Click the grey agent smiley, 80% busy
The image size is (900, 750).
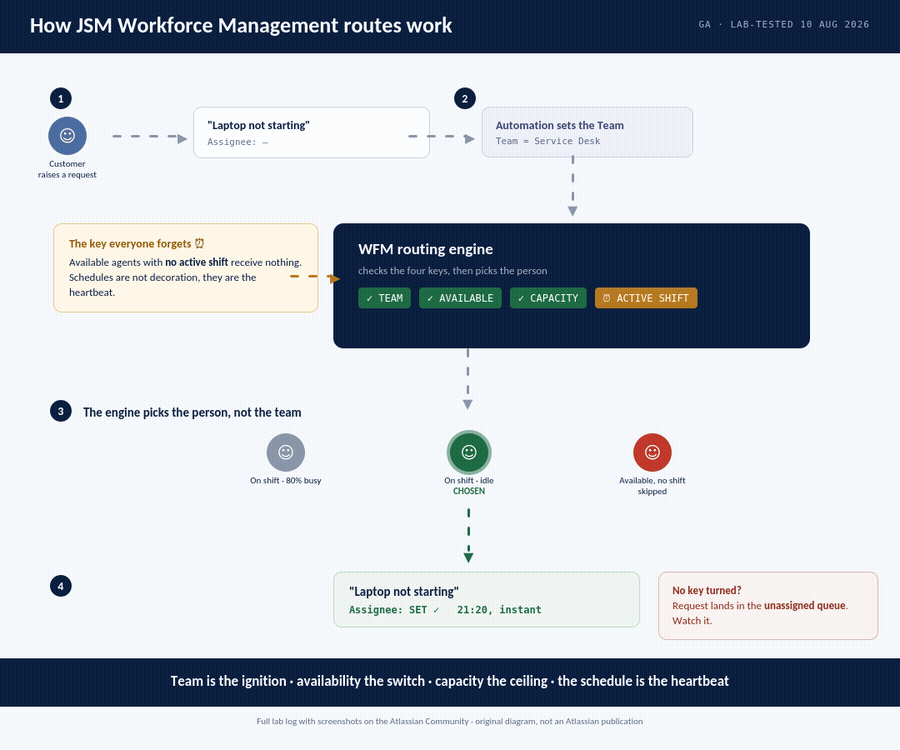286,452
